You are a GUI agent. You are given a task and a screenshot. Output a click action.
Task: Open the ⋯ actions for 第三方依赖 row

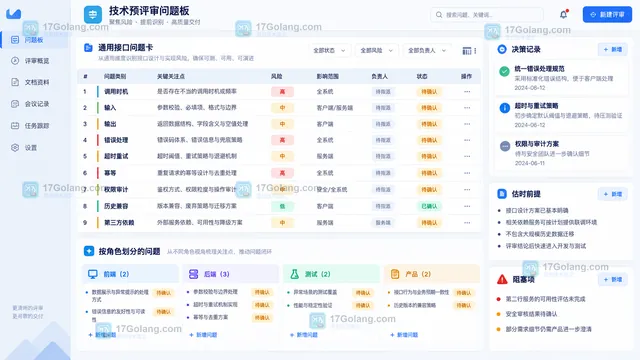[x=467, y=223]
